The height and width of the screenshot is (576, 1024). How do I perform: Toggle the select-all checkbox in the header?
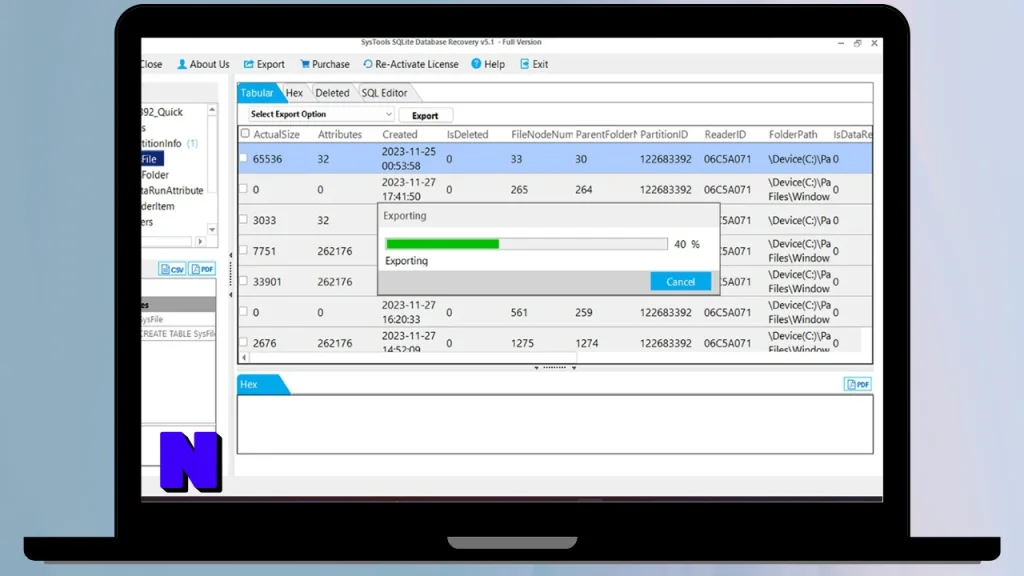(x=245, y=133)
